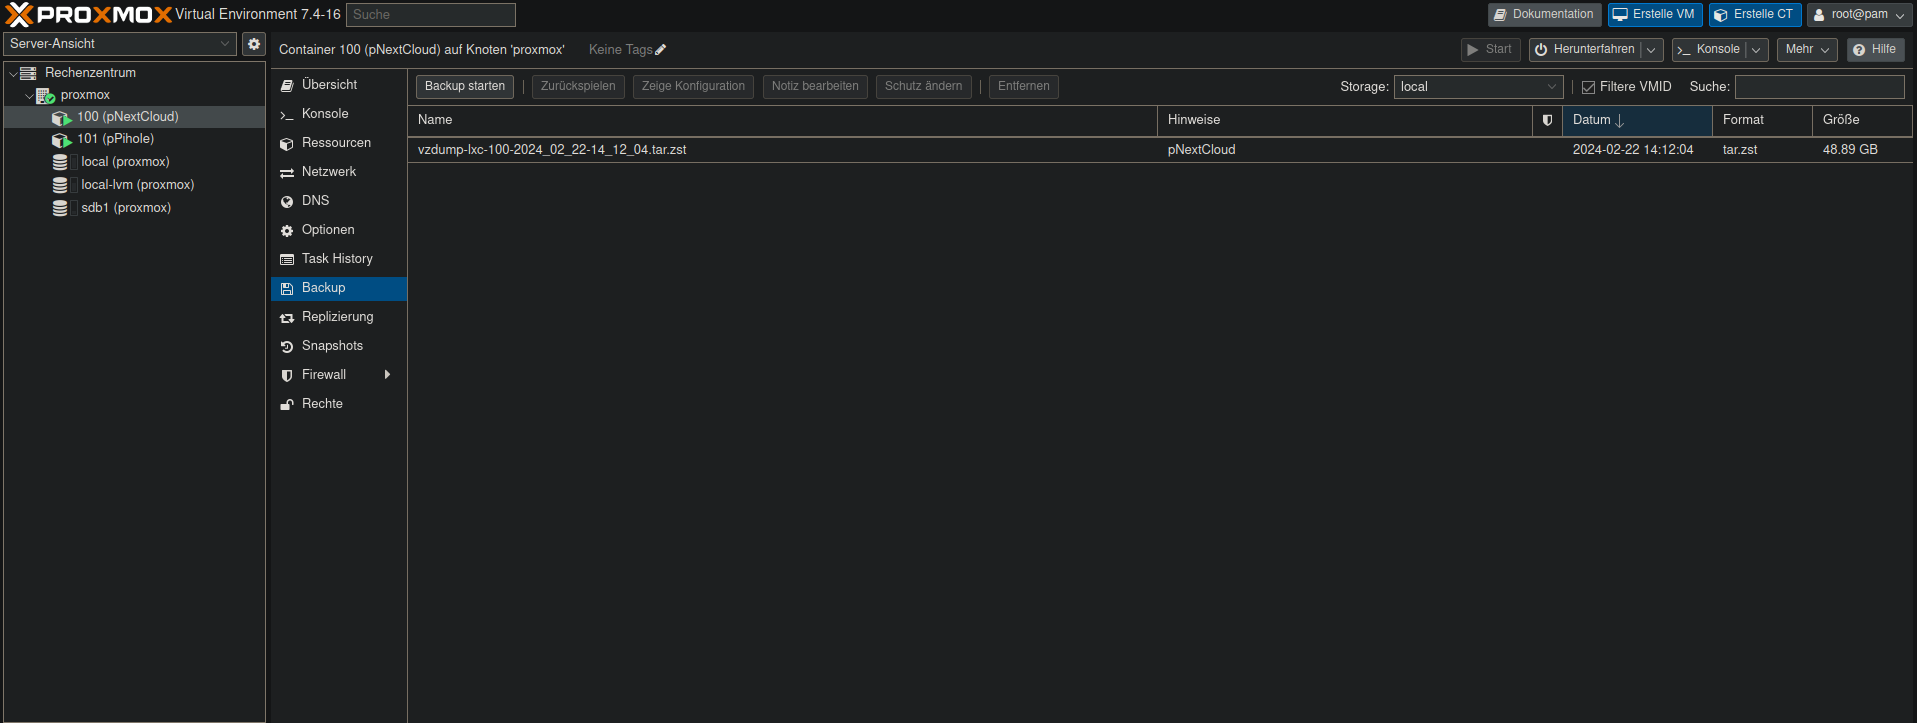This screenshot has width=1917, height=723.
Task: Click the proxmox node icon
Action: 45,96
